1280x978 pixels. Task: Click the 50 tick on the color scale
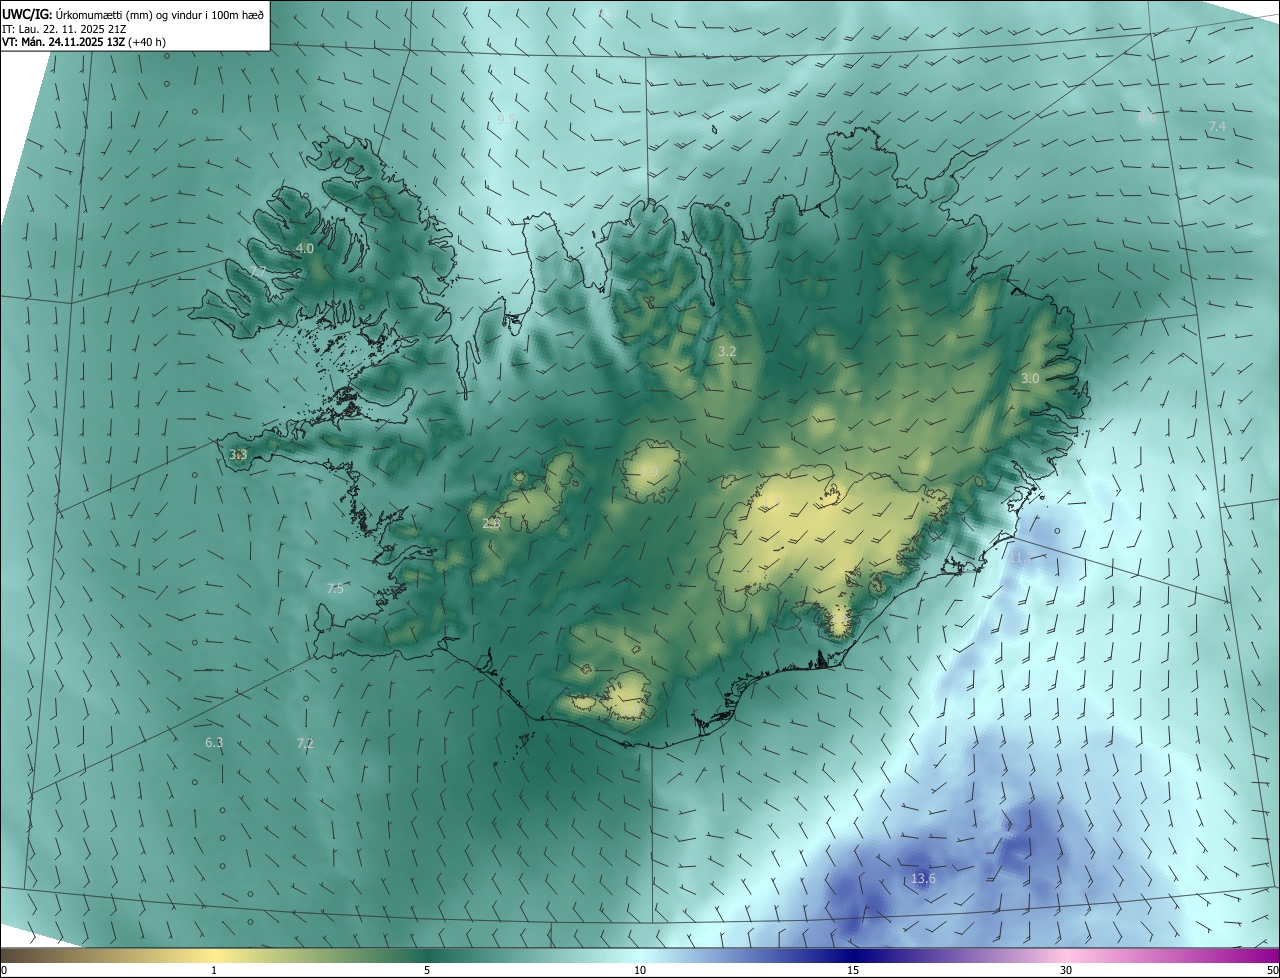coord(1272,970)
